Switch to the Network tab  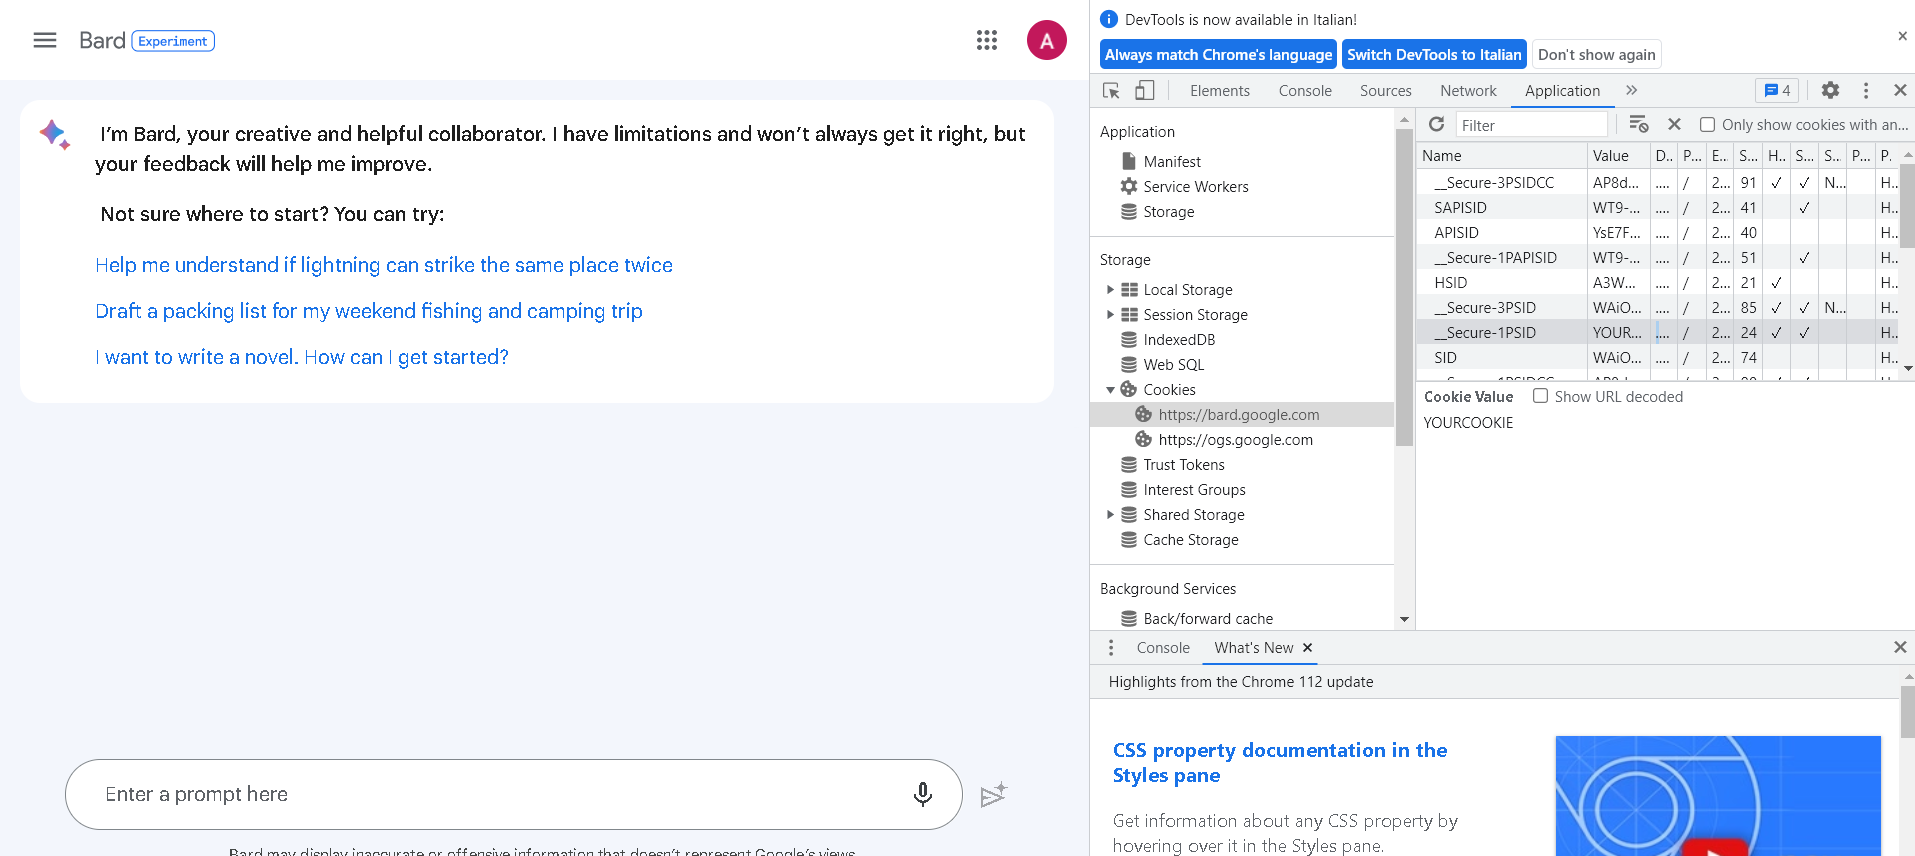1467,91
